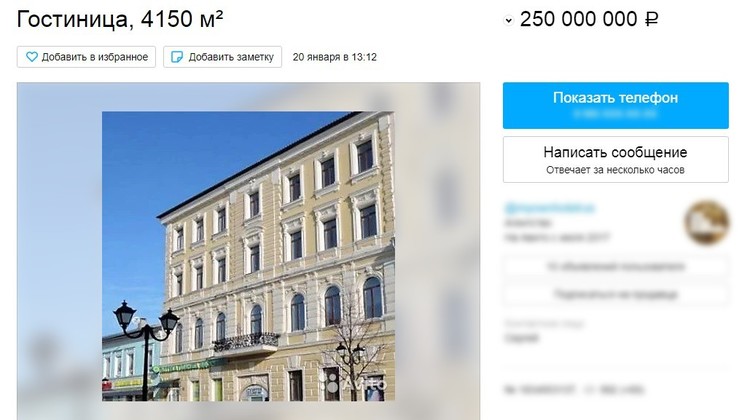Viewport: 750px width, 420px height.
Task: Open the blurred seller profile link
Action: click(x=549, y=208)
